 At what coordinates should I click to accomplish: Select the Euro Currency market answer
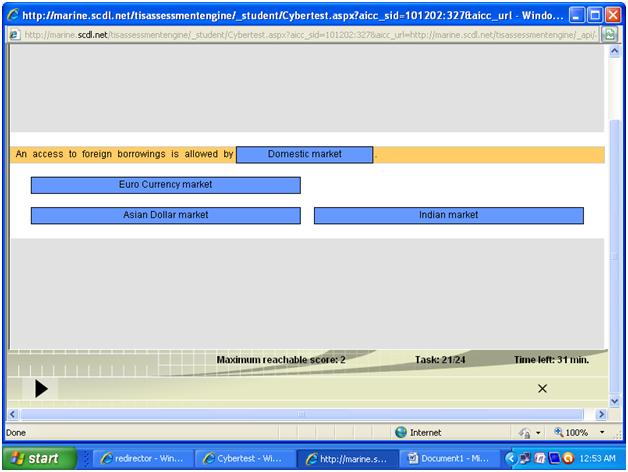(x=165, y=185)
